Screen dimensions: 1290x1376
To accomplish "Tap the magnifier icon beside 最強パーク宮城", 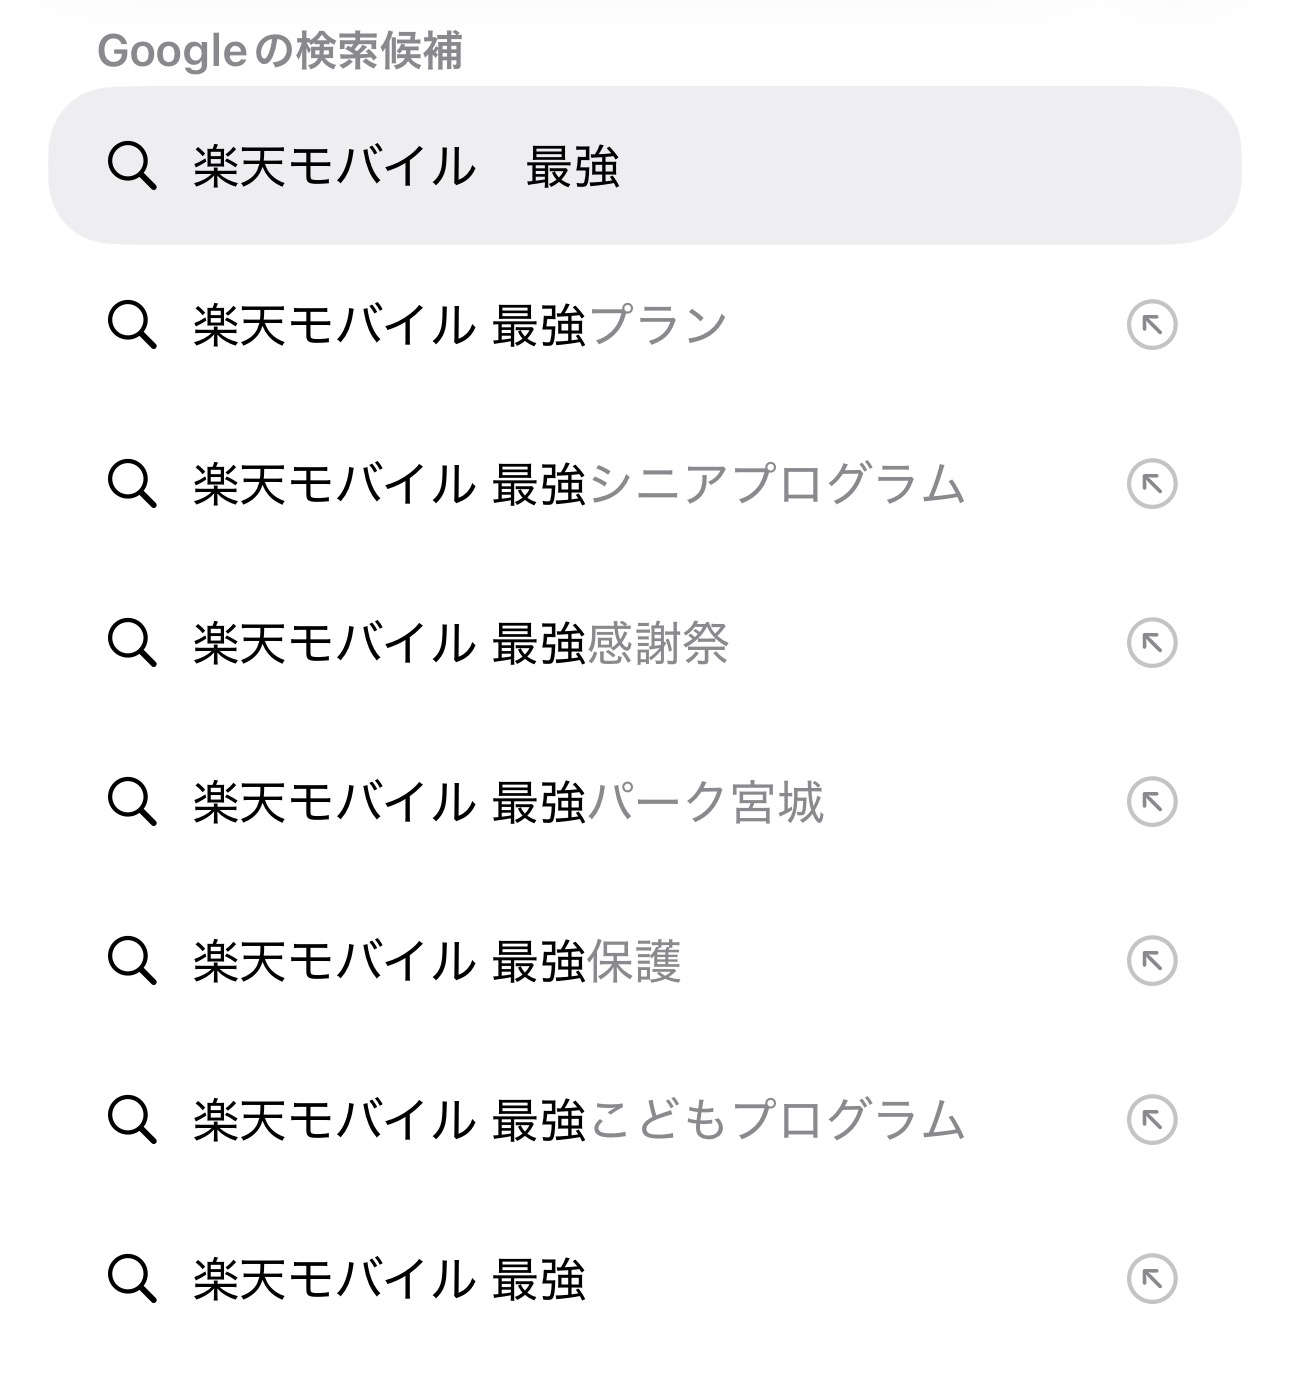I will click(131, 802).
